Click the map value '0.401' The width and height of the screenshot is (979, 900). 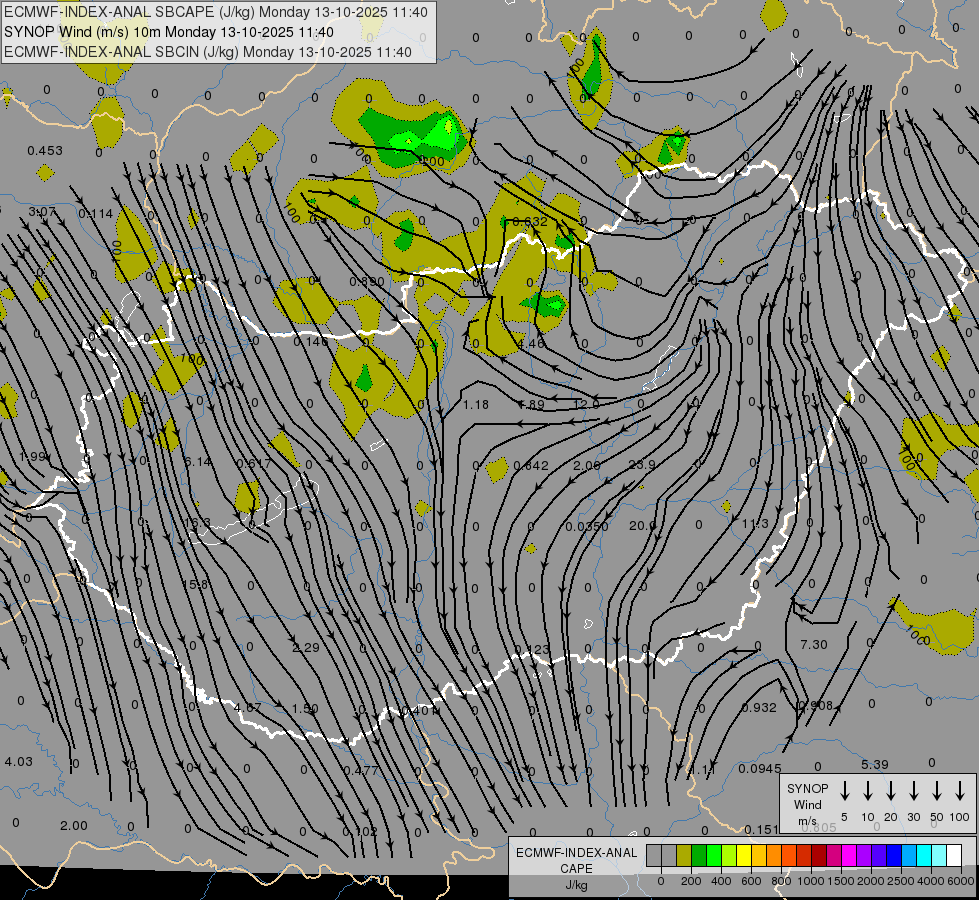(418, 711)
